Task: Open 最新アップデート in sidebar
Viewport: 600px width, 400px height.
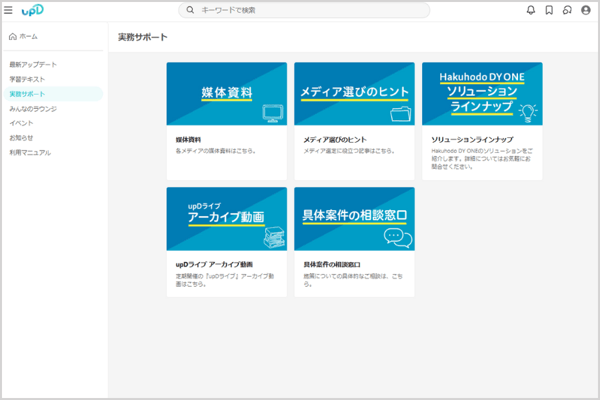Action: point(33,65)
